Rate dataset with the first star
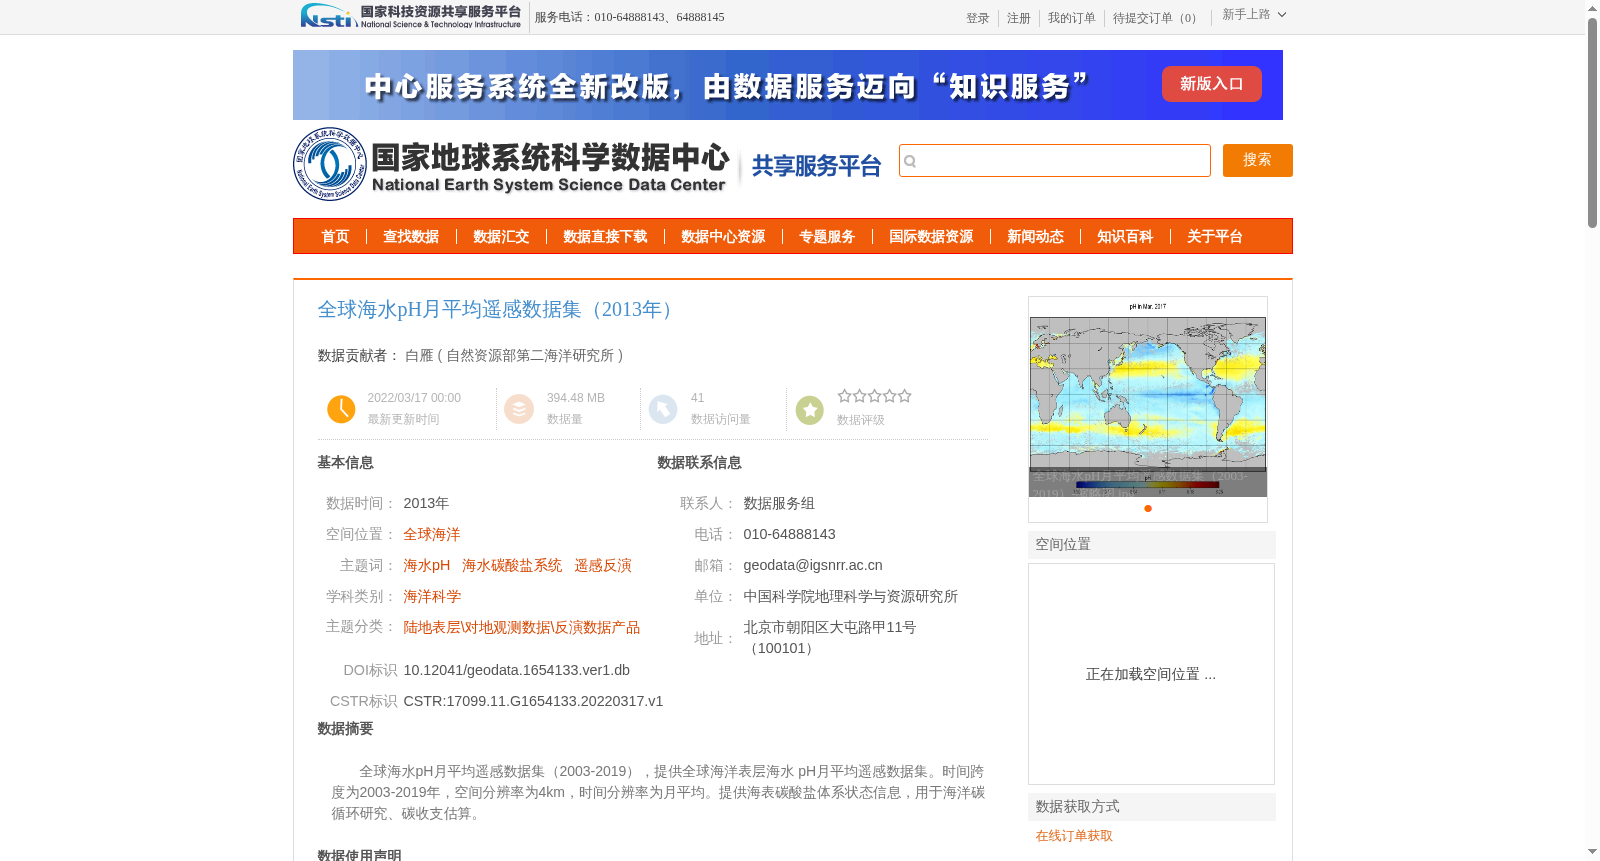The height and width of the screenshot is (861, 1600). (x=844, y=396)
